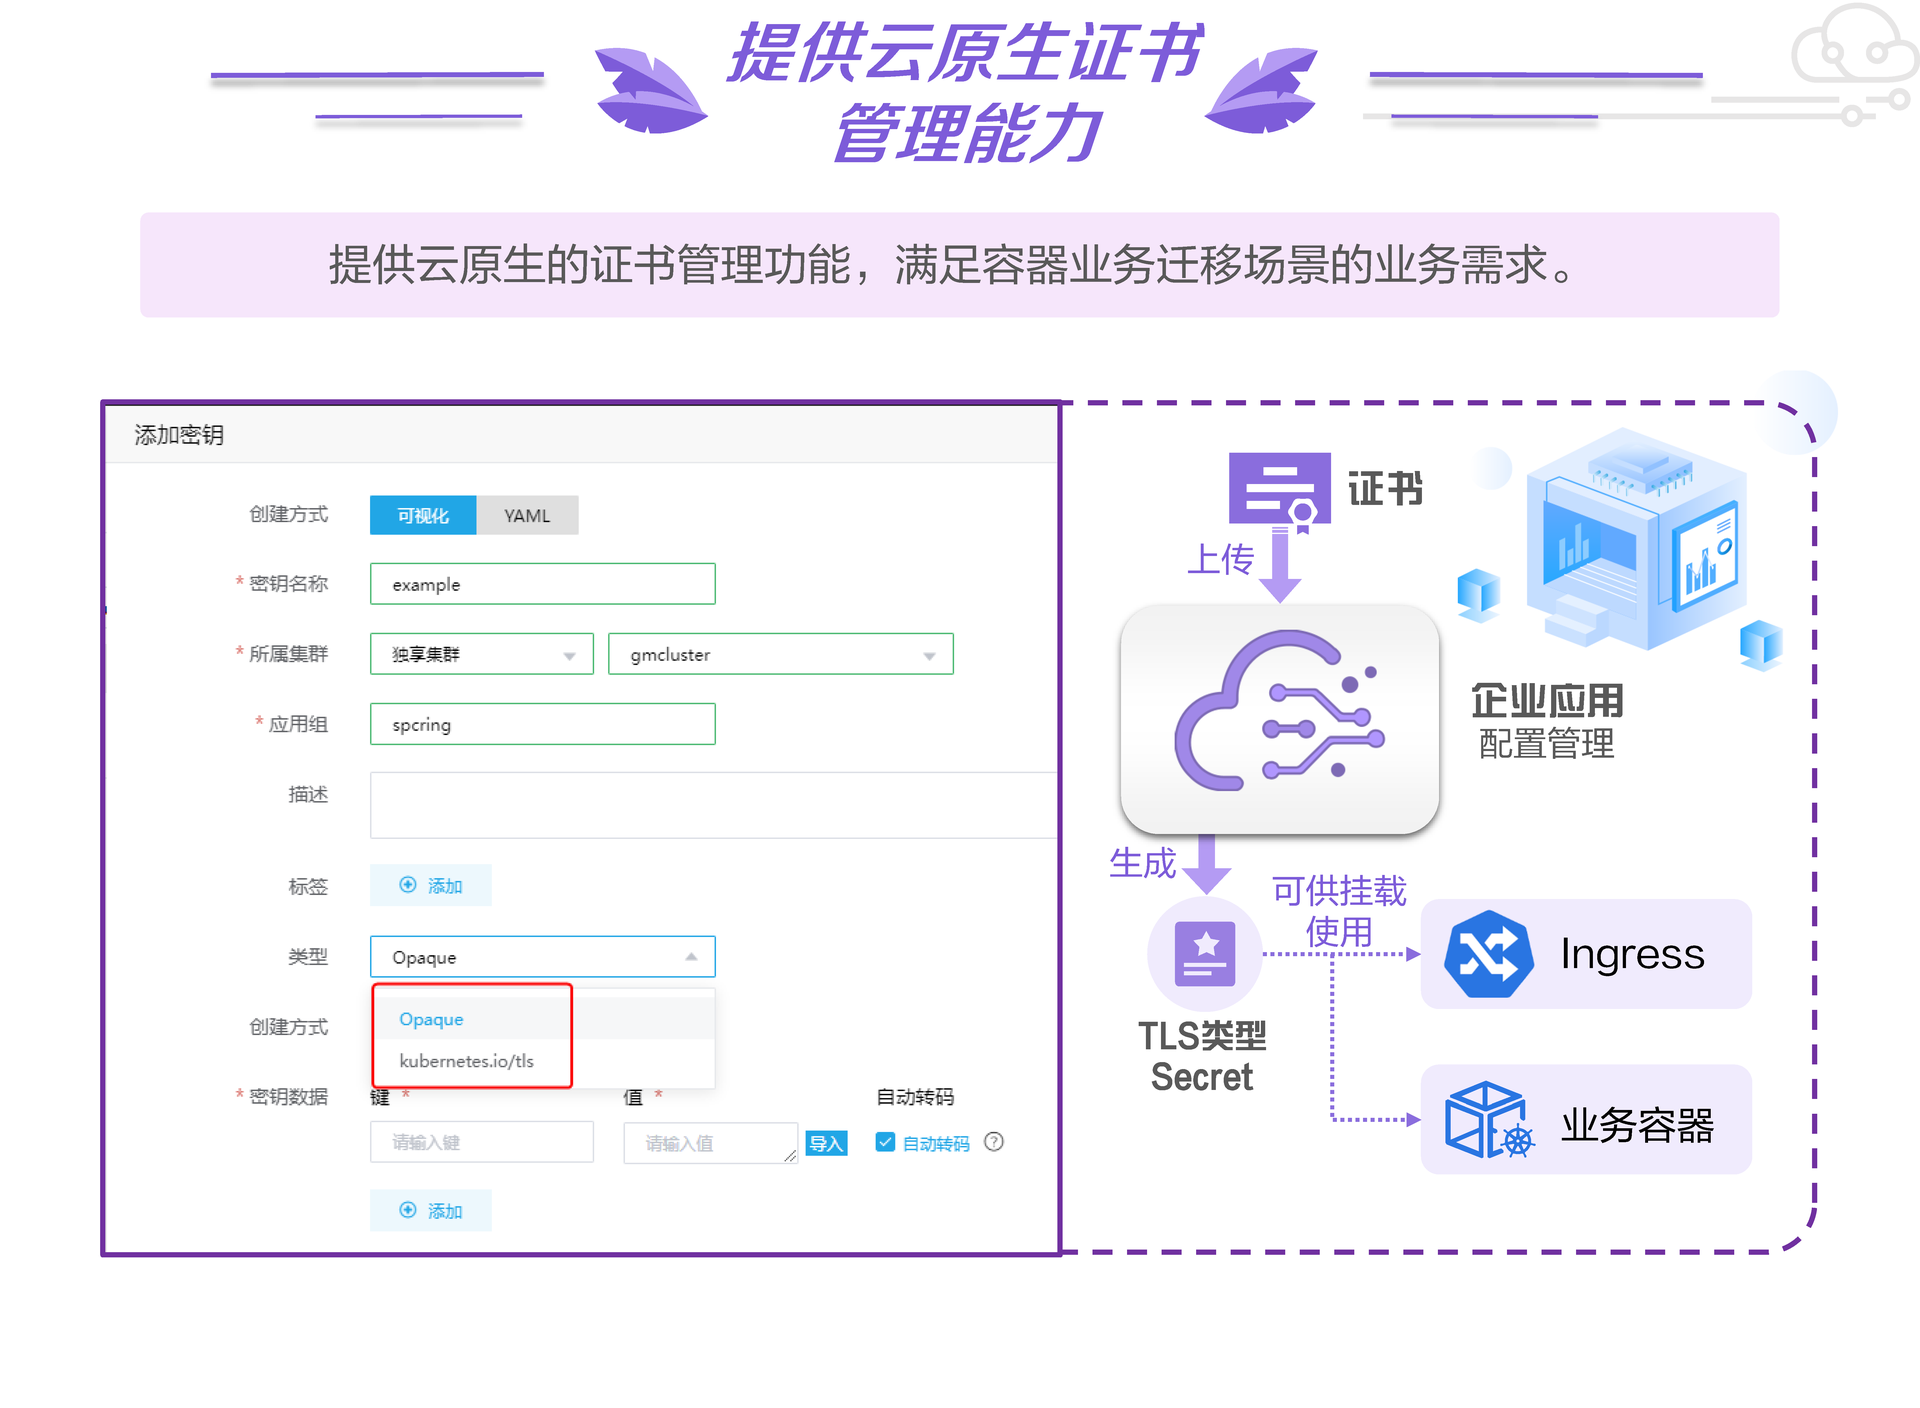Click the 添加 button next to 标签
This screenshot has width=1920, height=1408.
click(x=430, y=885)
